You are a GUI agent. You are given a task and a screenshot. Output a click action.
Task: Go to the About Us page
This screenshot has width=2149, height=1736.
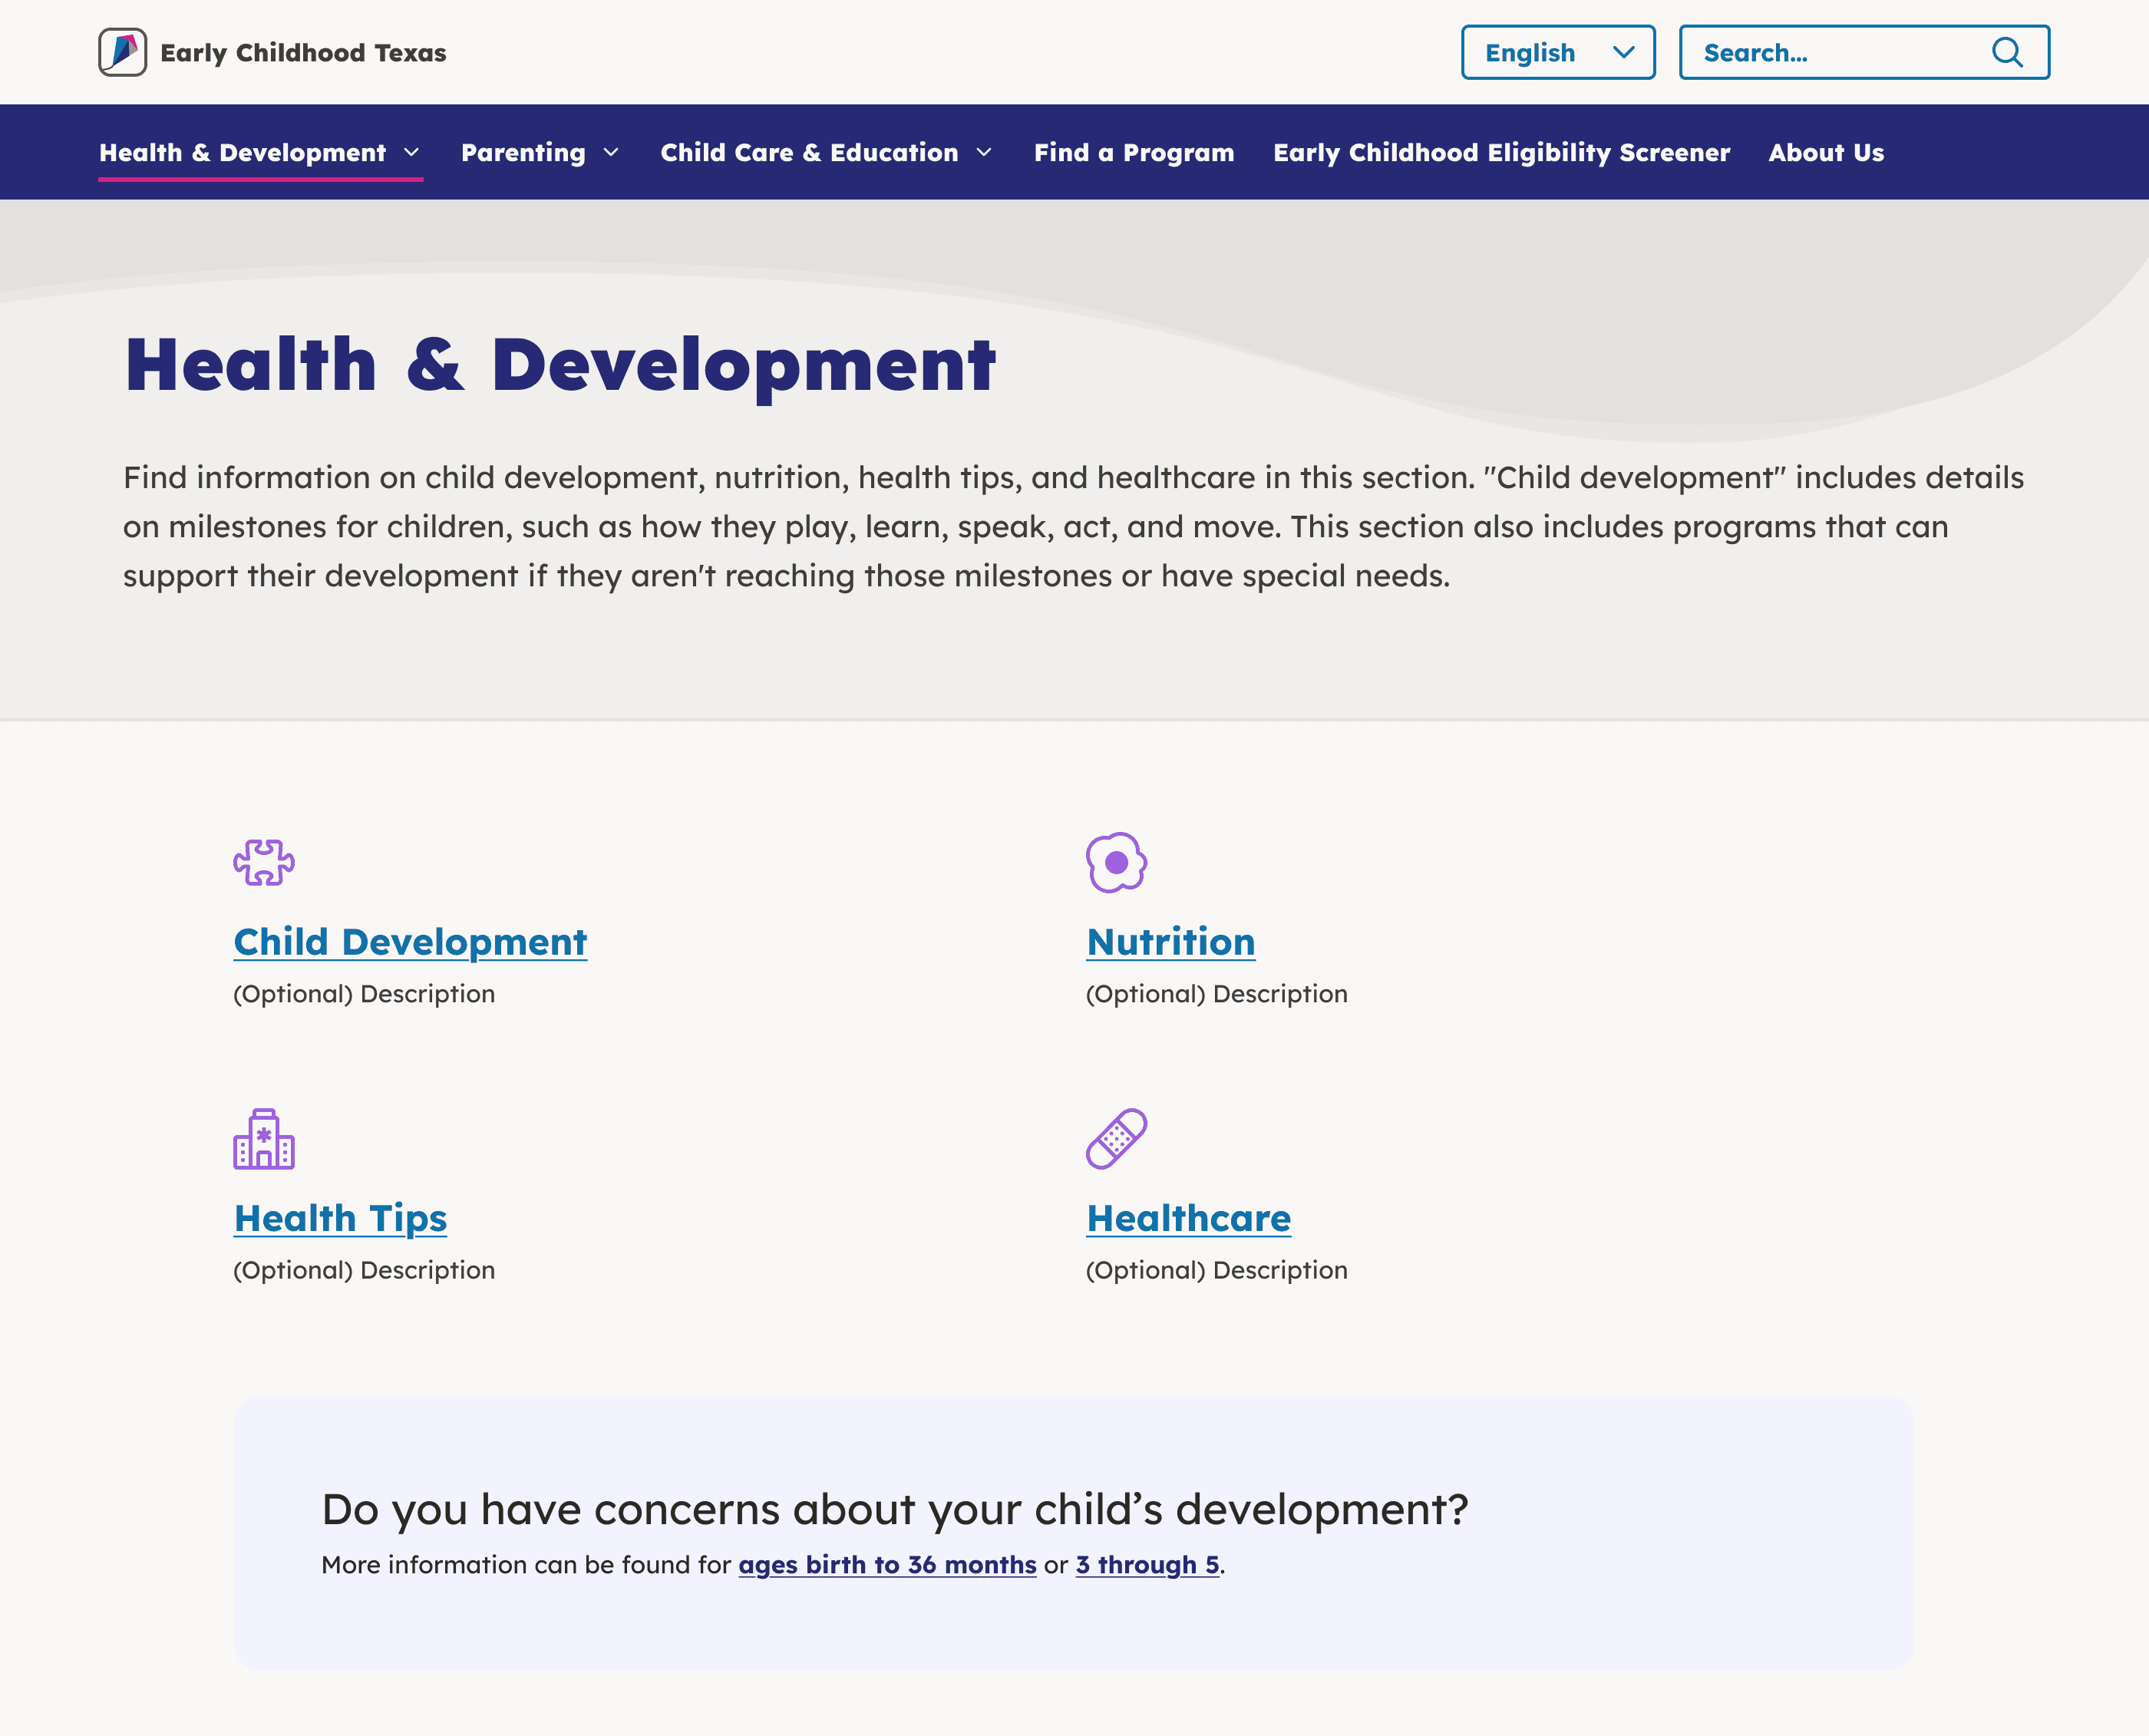click(1825, 153)
